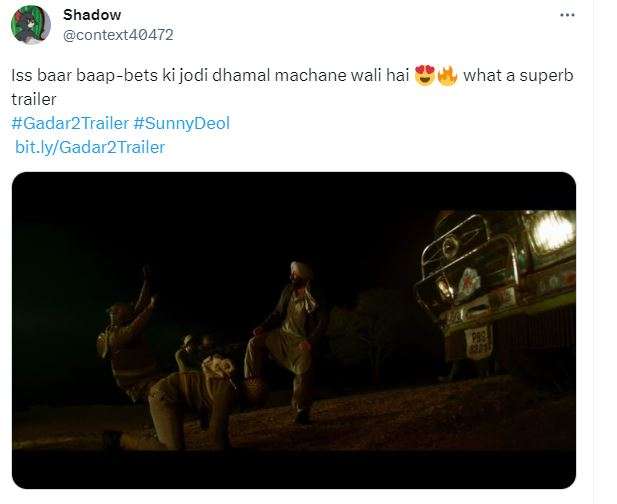
Task: Click the word "trailer" on the second line
Action: [x=34, y=99]
